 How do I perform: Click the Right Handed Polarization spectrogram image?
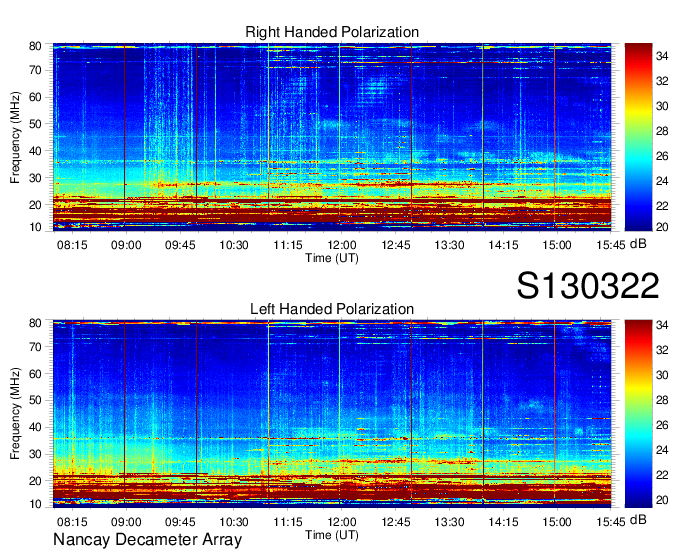(x=332, y=137)
